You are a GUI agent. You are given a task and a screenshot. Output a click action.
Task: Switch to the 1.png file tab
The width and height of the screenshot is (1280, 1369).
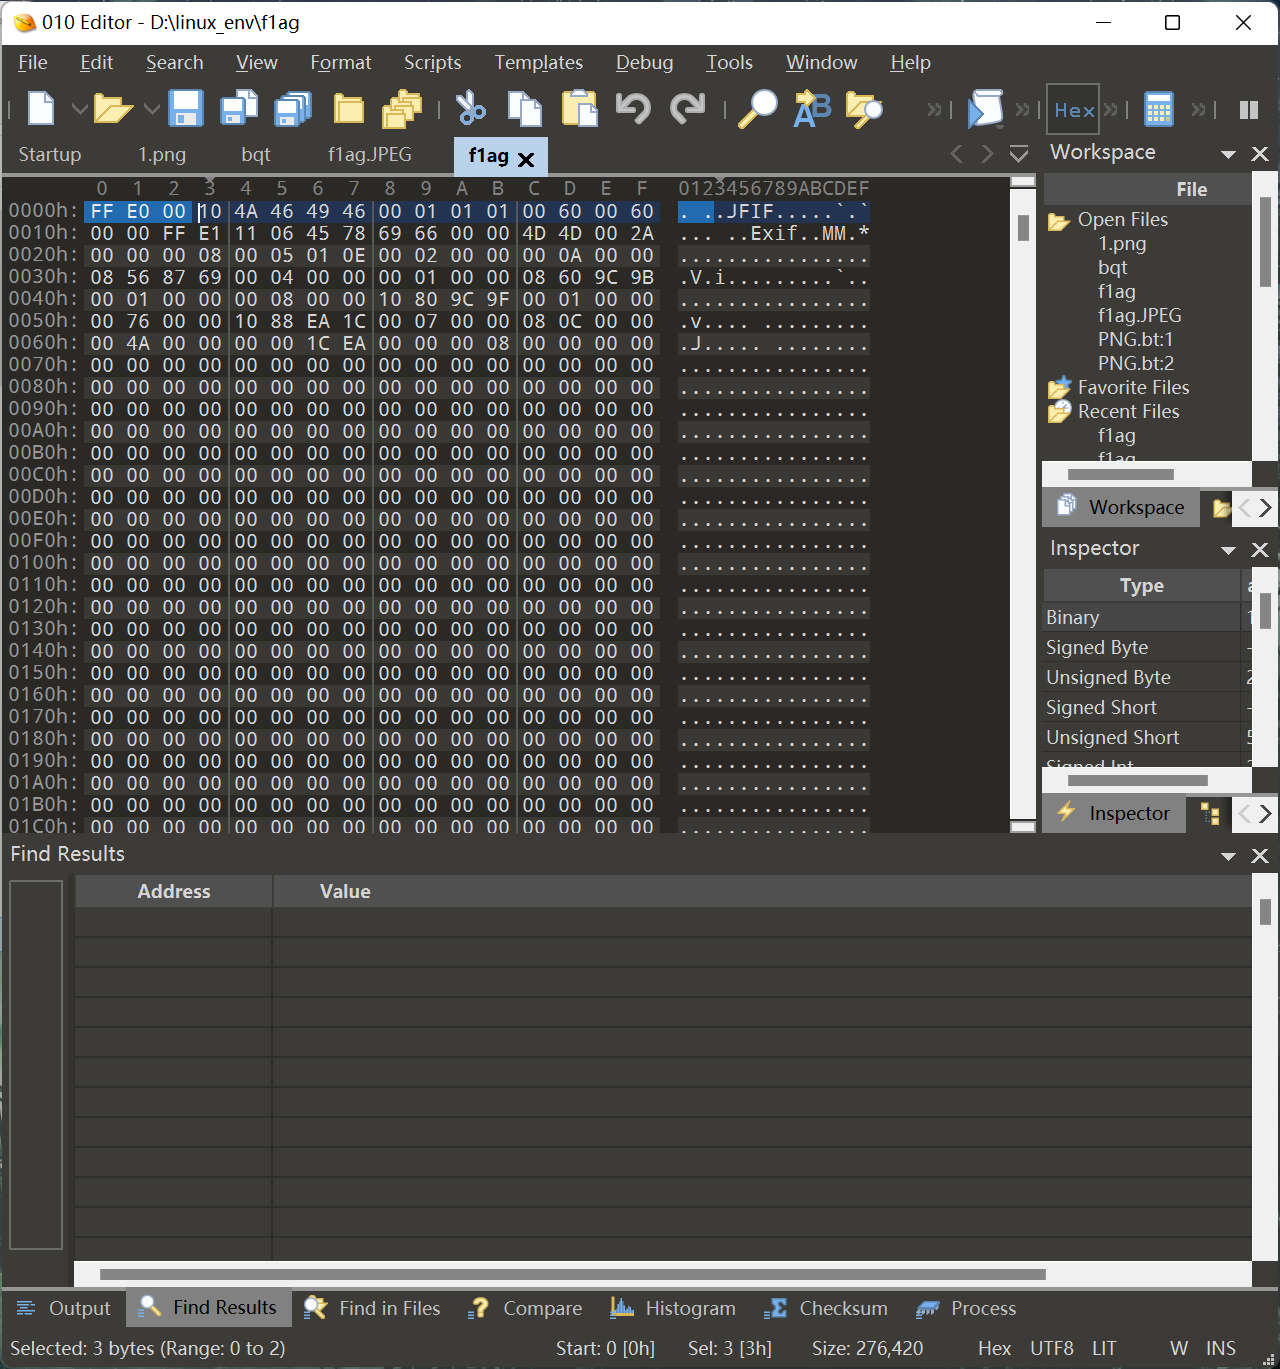(x=162, y=155)
